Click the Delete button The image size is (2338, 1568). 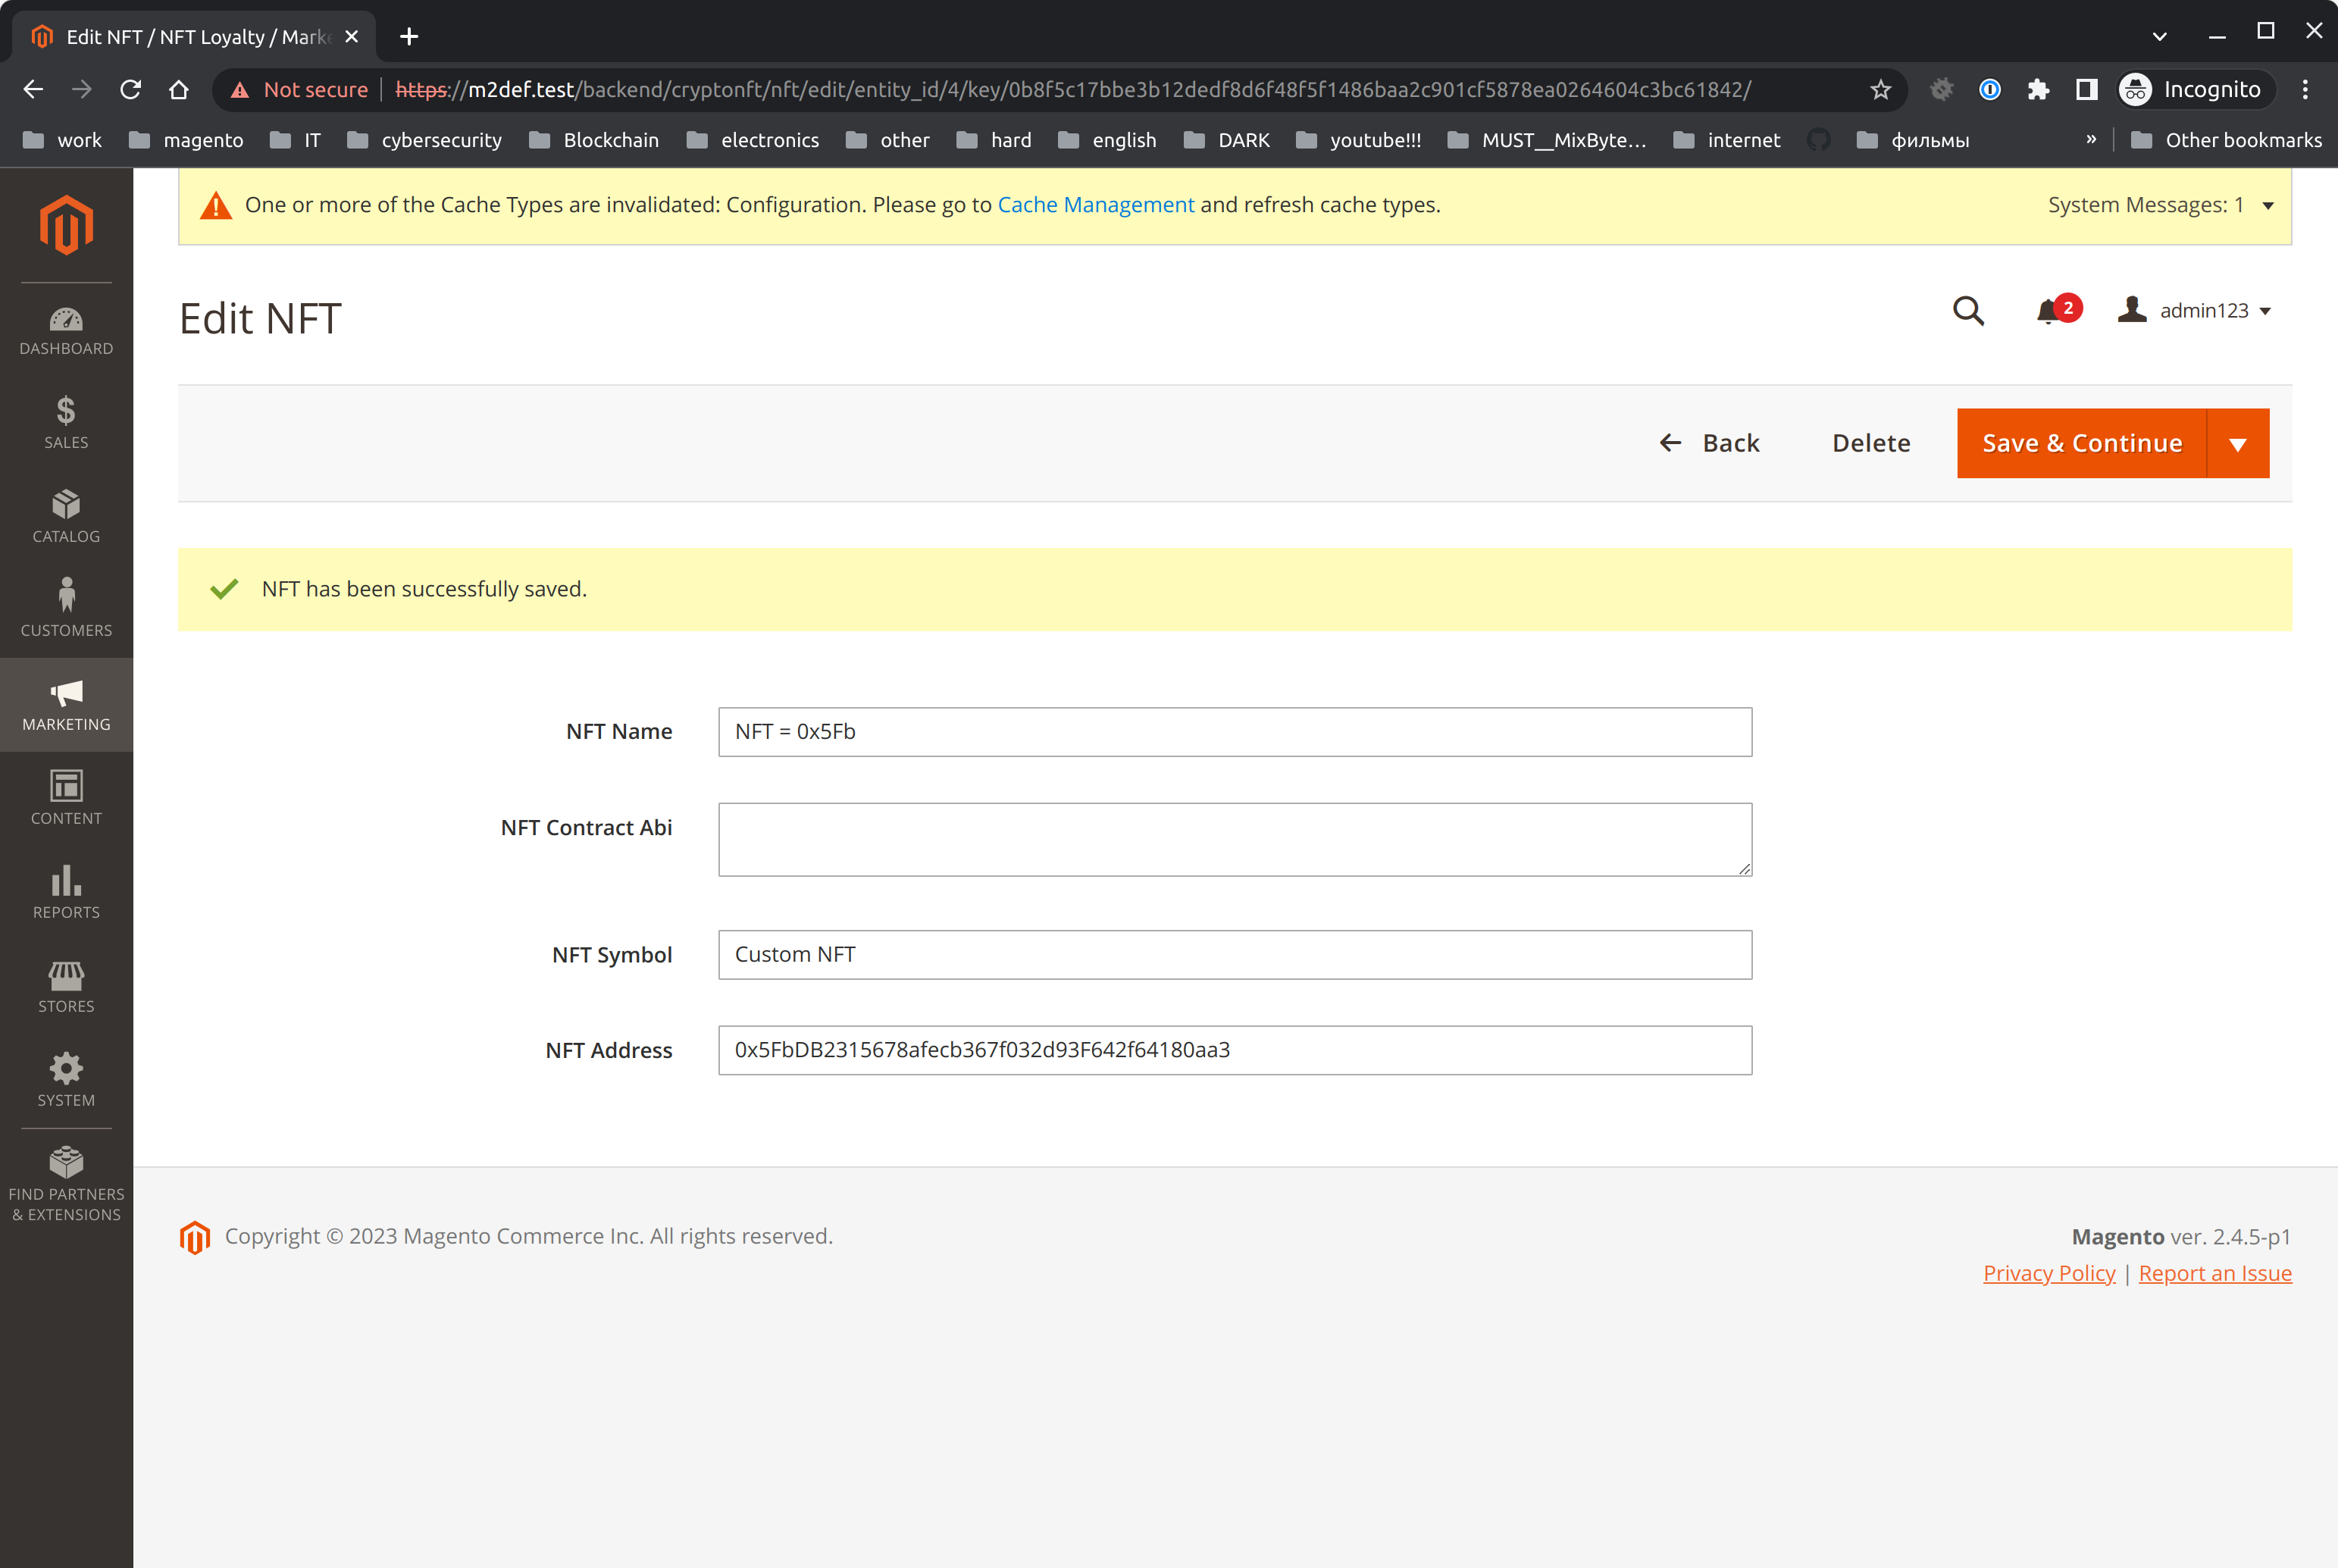[1870, 444]
